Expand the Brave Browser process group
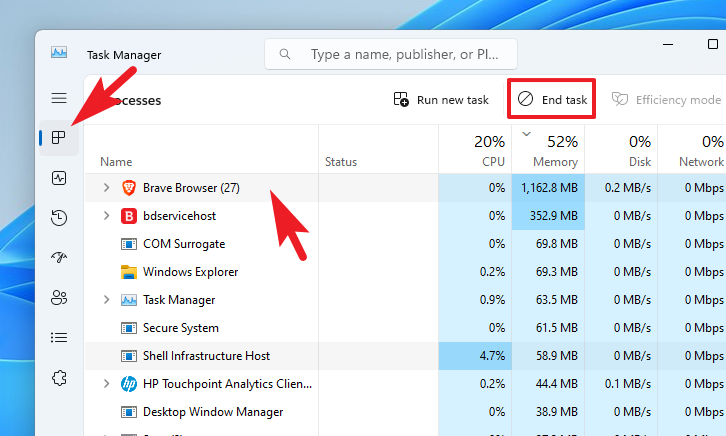 coord(106,187)
